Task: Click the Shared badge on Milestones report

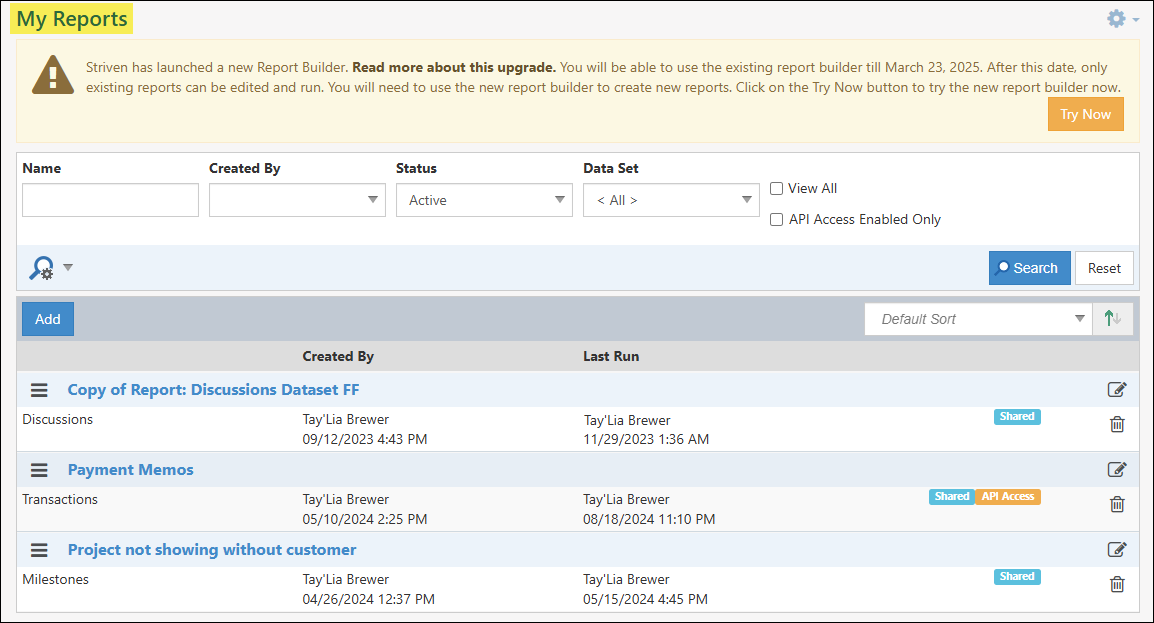Action: (1017, 576)
